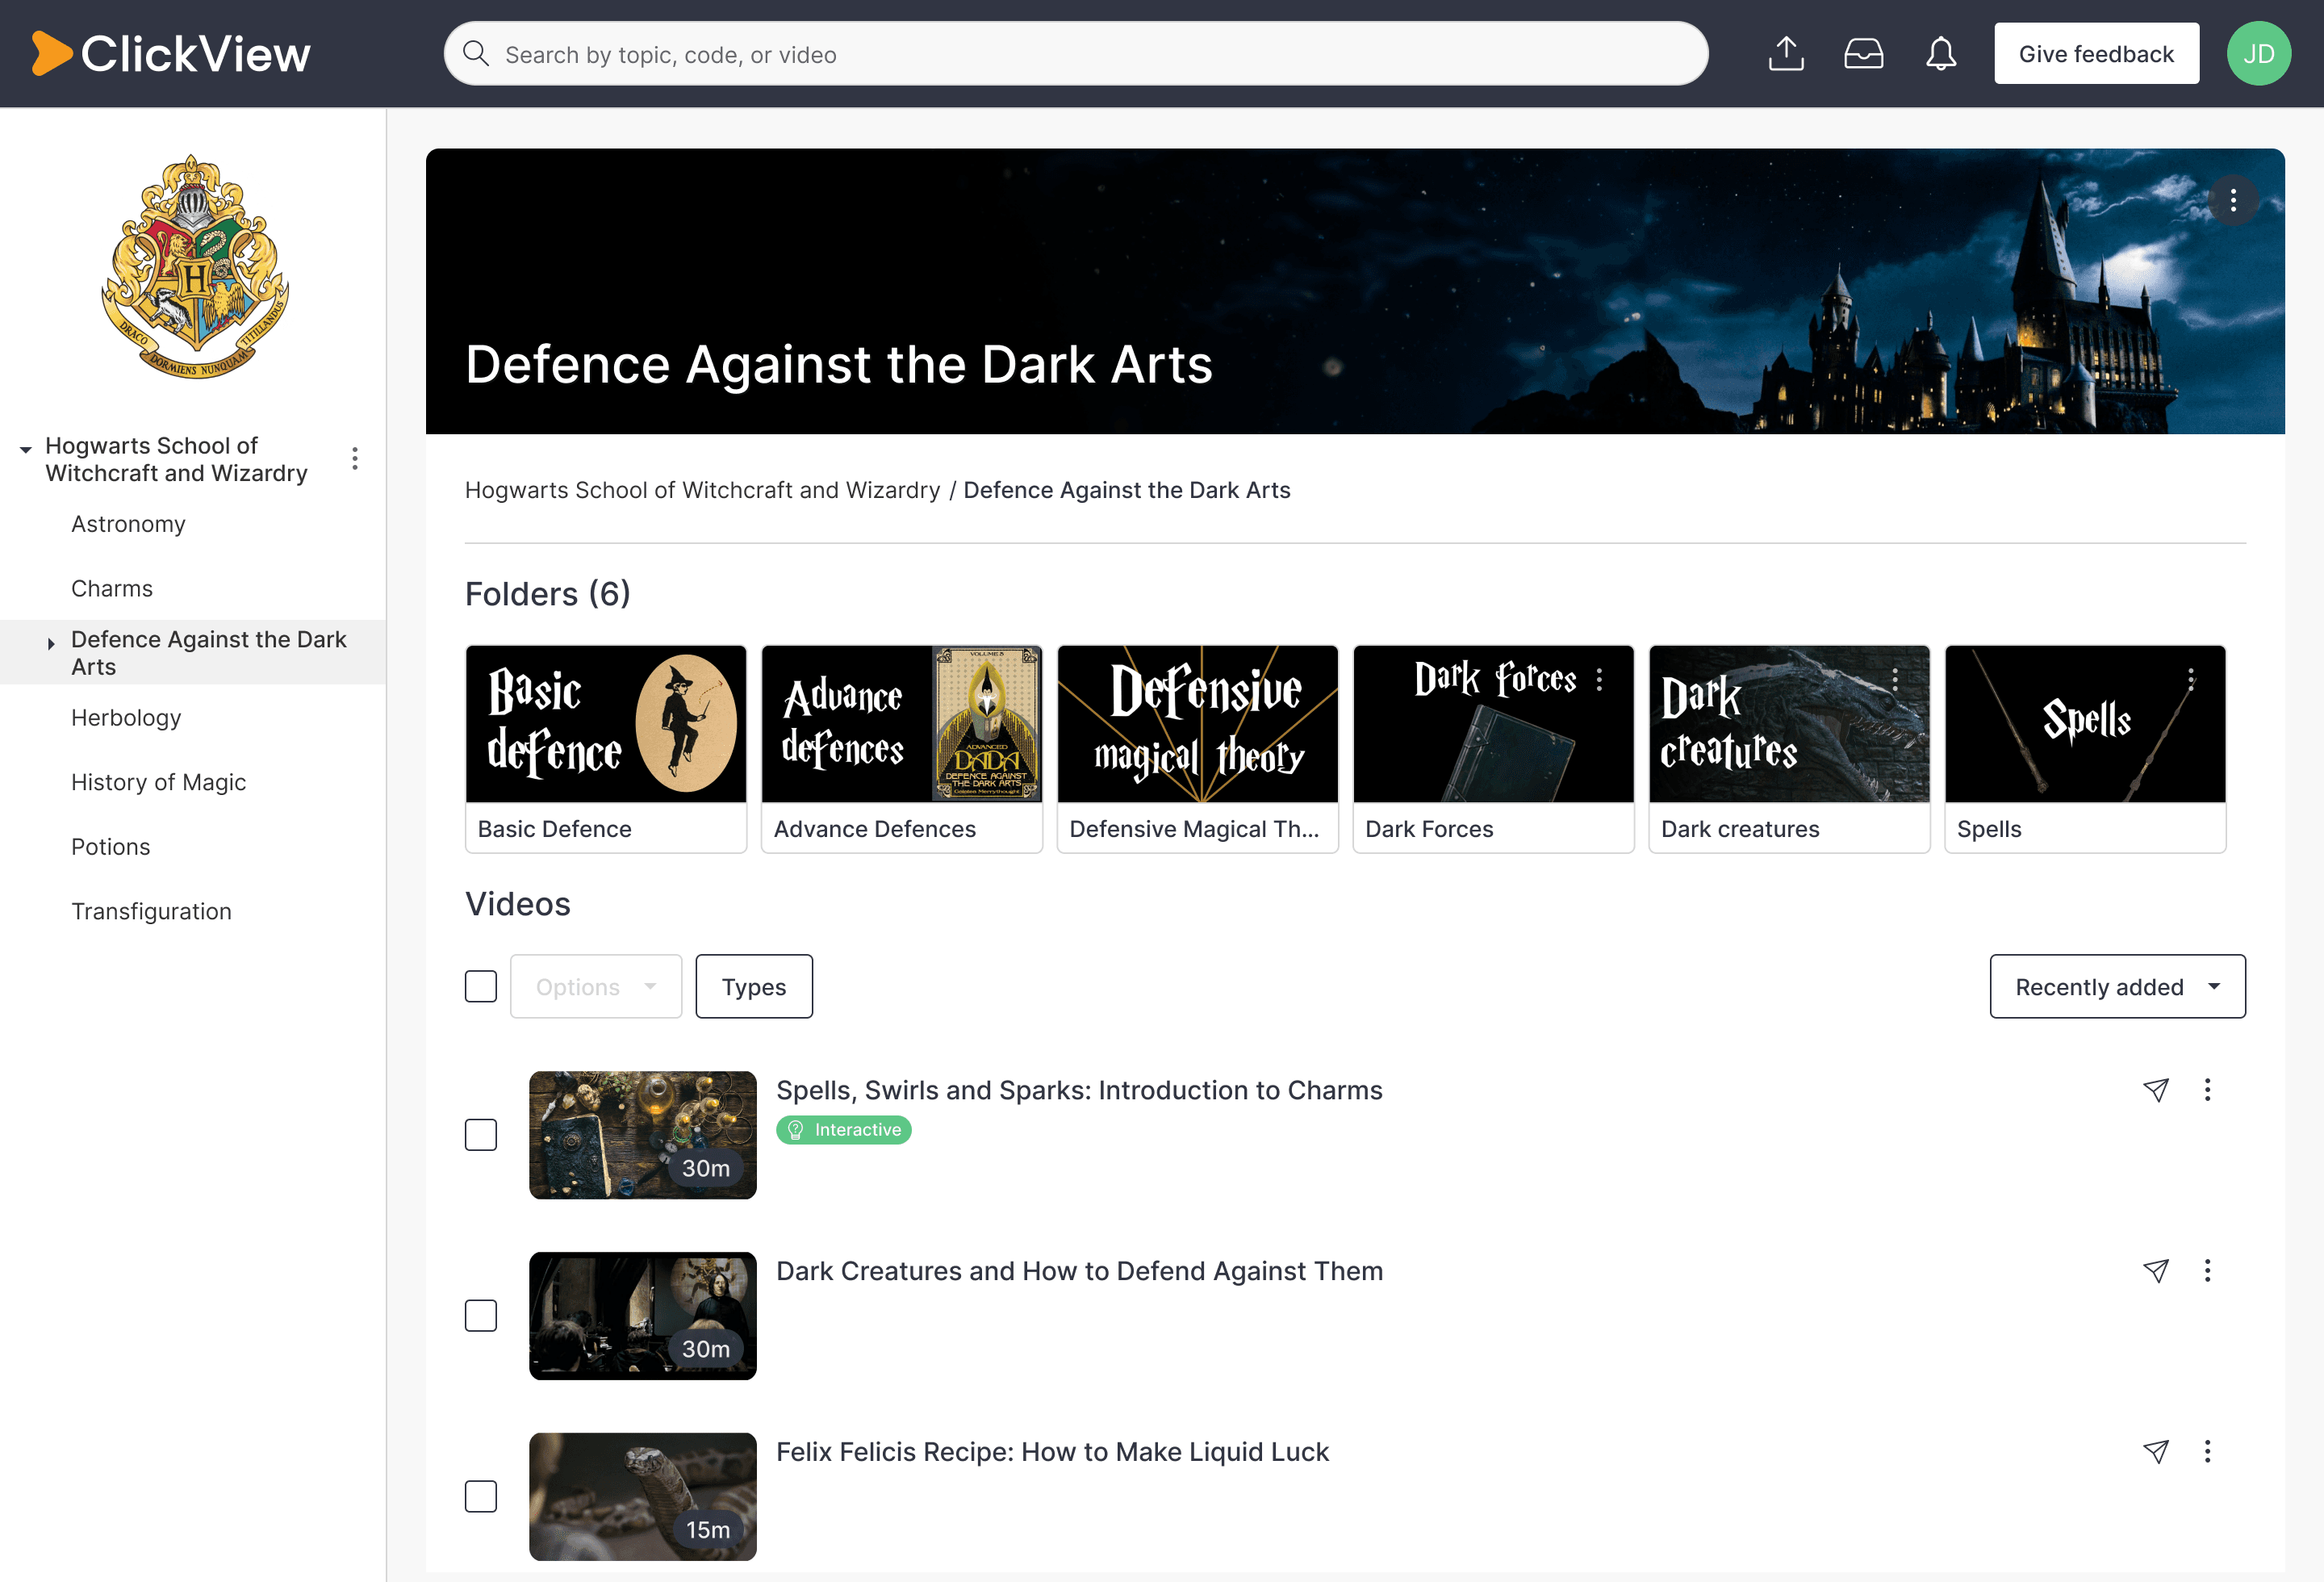Select History of Magic in sidebar
The width and height of the screenshot is (2324, 1582).
(x=158, y=783)
